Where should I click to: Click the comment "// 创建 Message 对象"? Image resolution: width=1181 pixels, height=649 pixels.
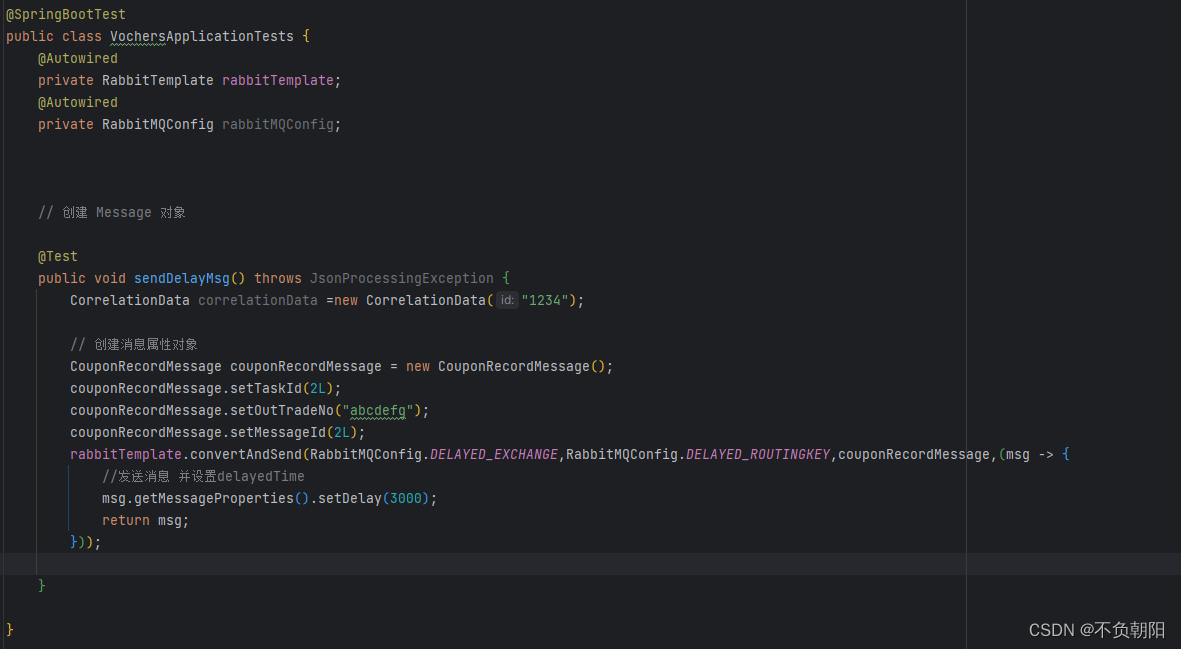coord(112,212)
